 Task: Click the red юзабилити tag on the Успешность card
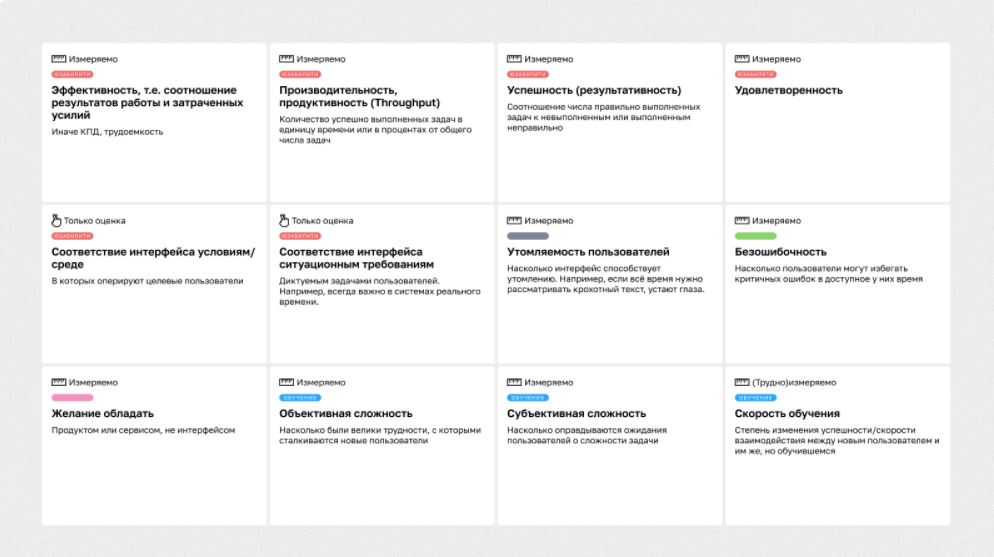527,74
